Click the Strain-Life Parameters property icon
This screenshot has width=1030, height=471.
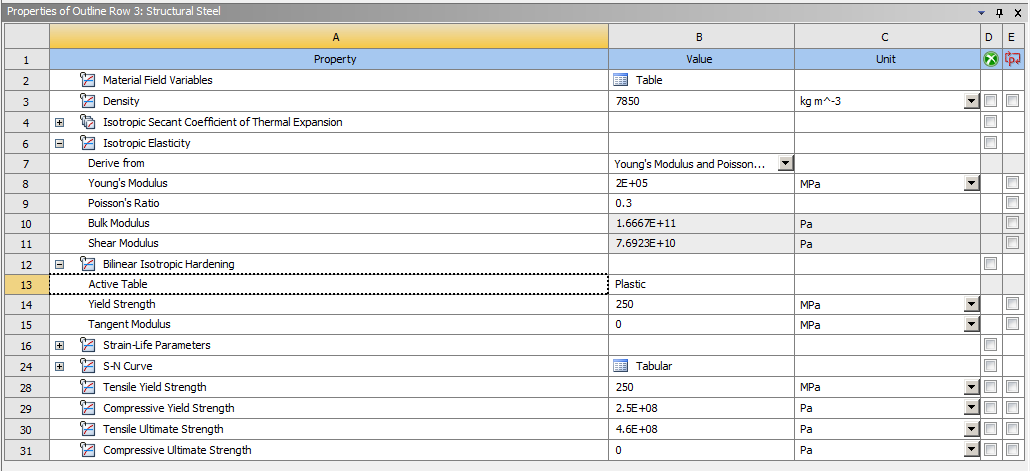pos(87,345)
